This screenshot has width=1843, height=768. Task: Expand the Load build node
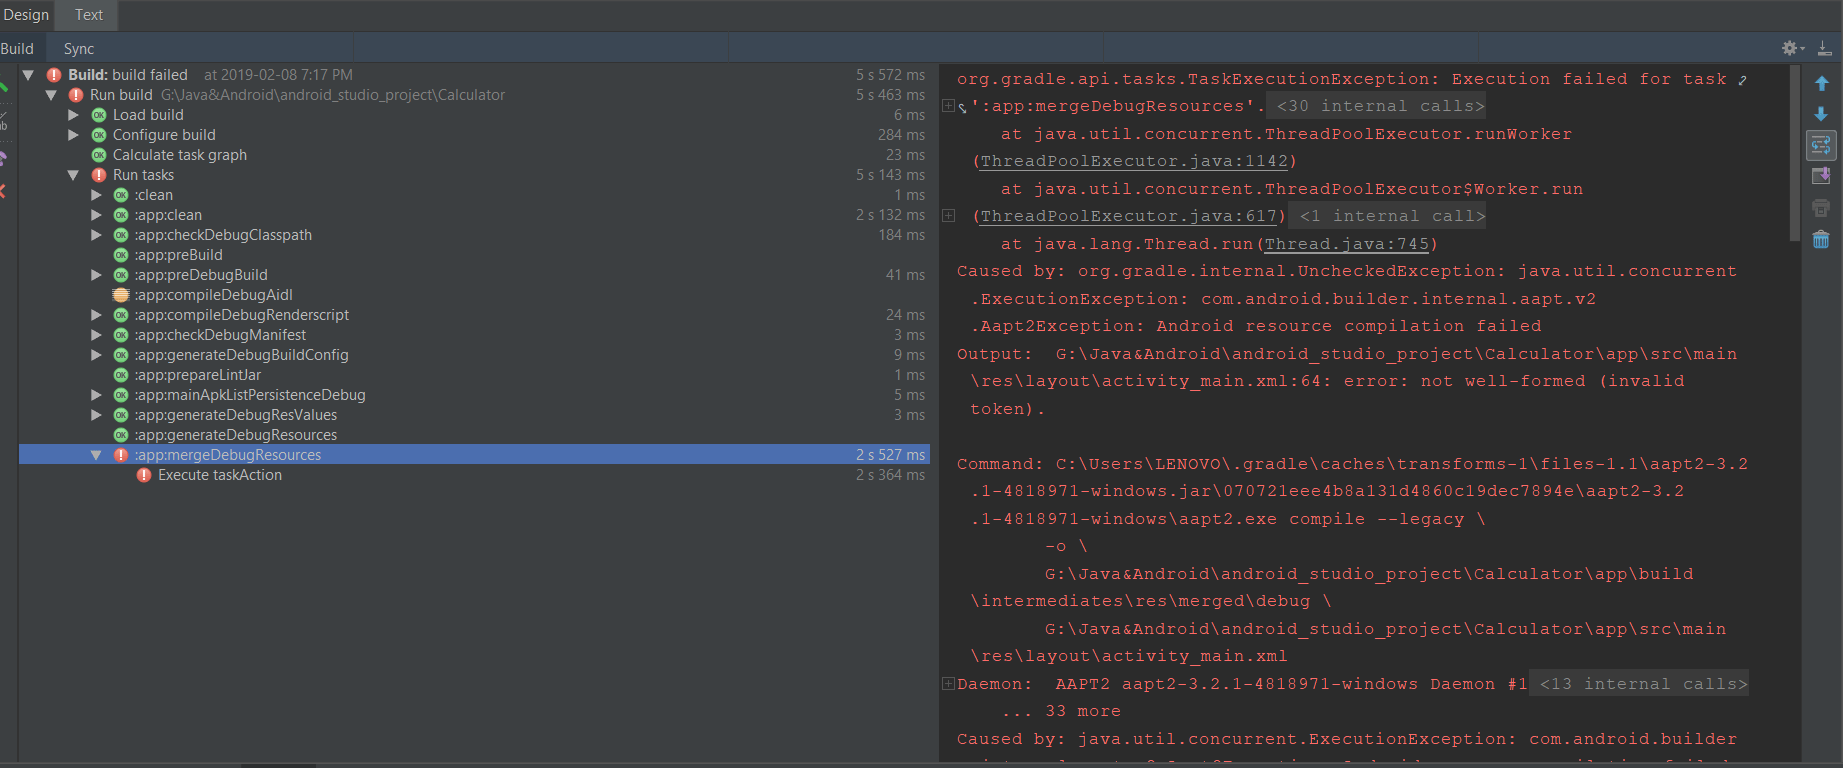[x=73, y=115]
